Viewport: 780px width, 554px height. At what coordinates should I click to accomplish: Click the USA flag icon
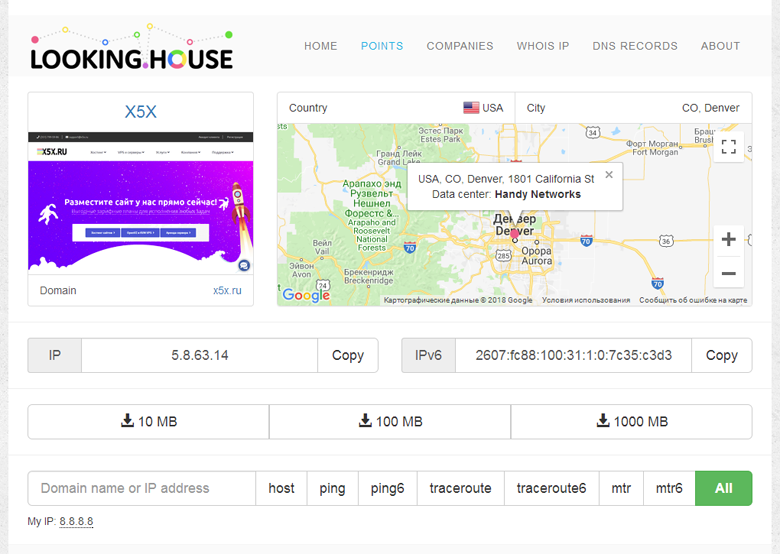pos(471,108)
